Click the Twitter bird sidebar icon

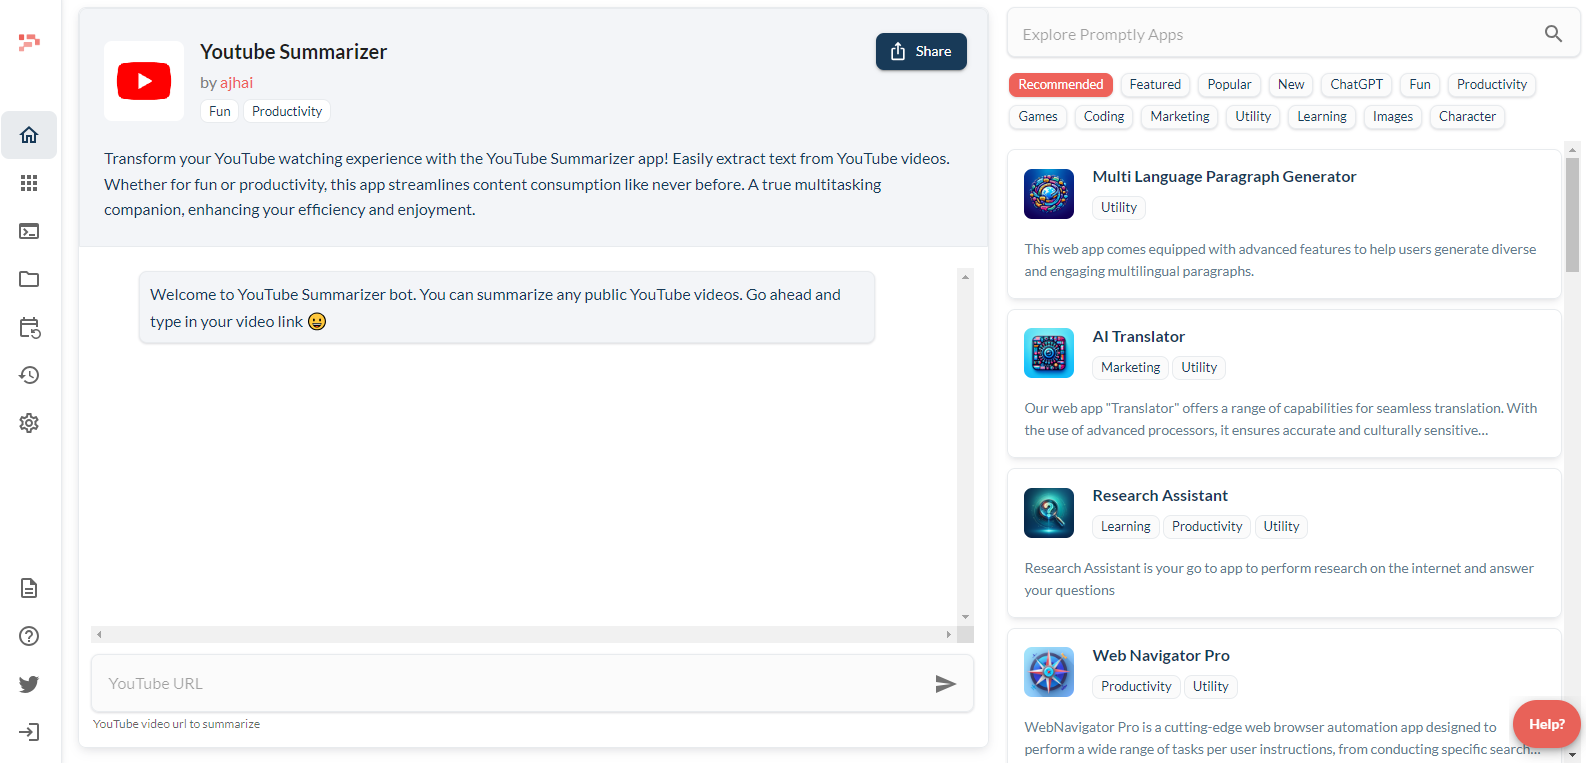tap(29, 684)
